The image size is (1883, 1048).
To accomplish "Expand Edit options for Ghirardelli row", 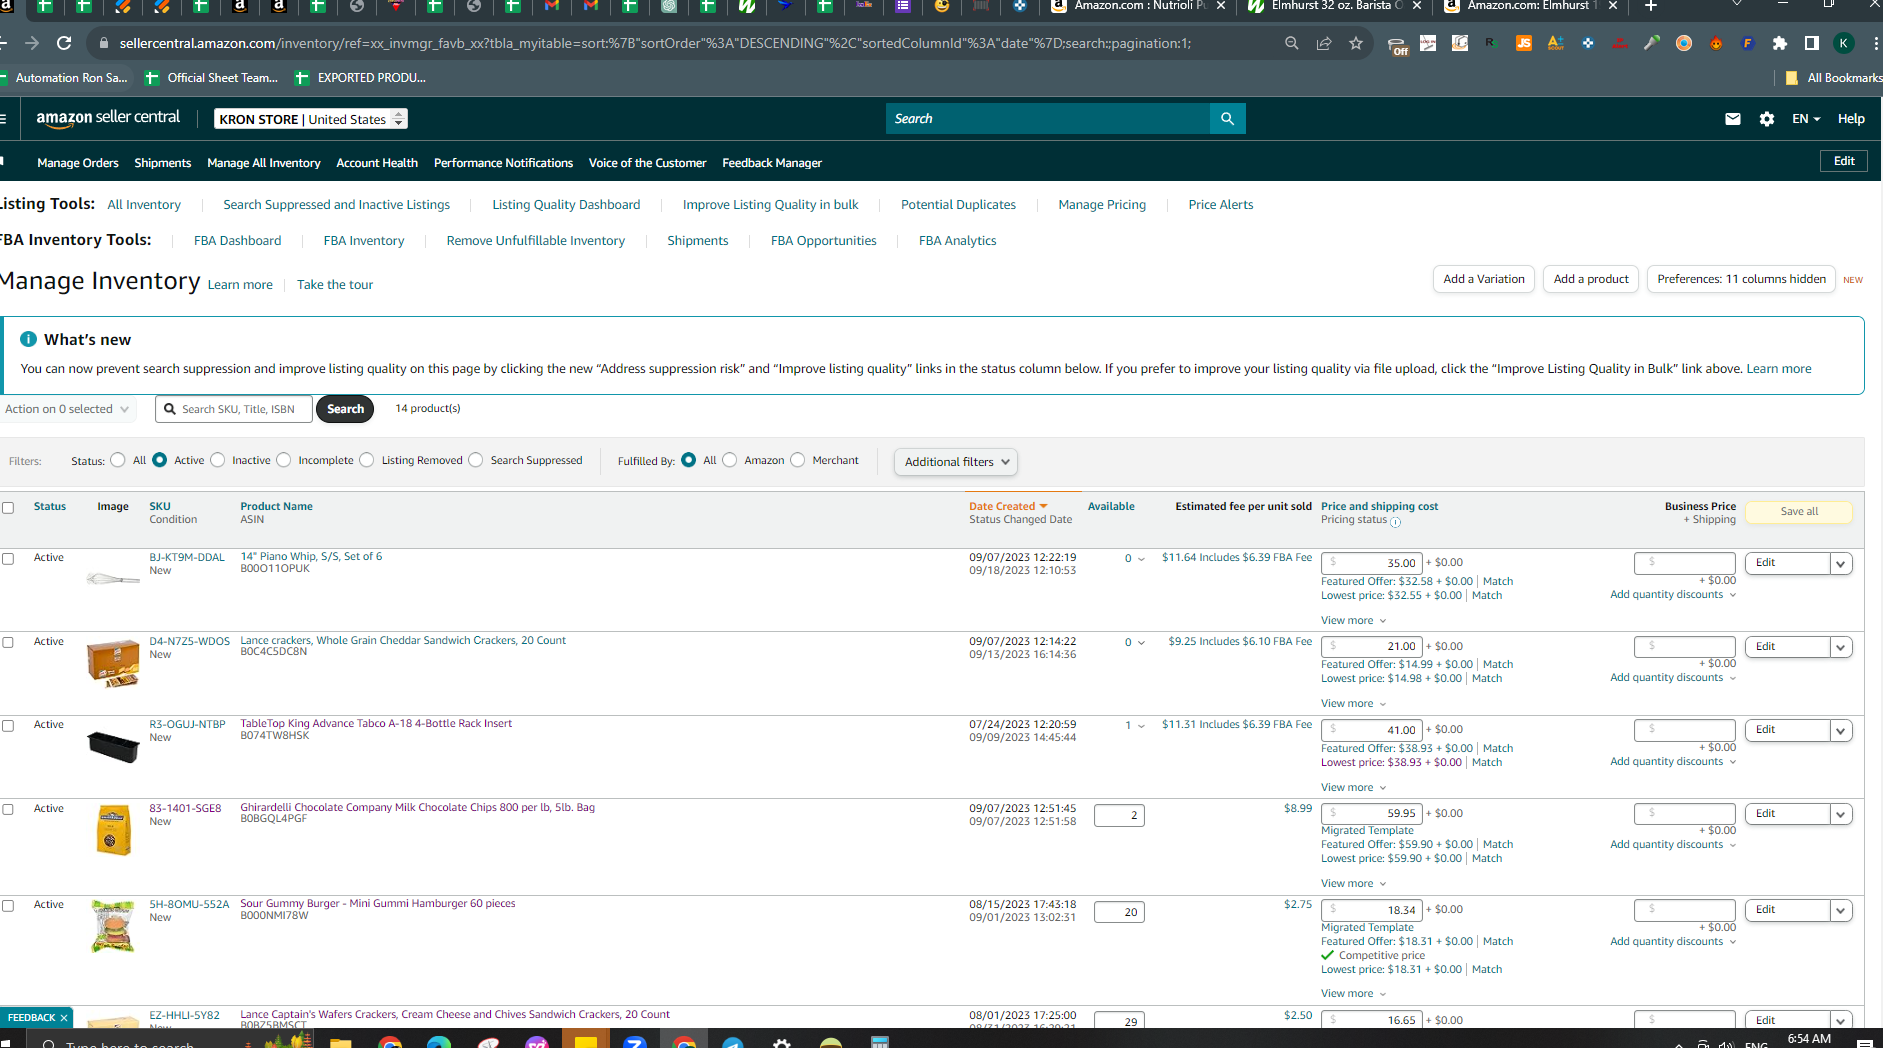I will pyautogui.click(x=1840, y=814).
